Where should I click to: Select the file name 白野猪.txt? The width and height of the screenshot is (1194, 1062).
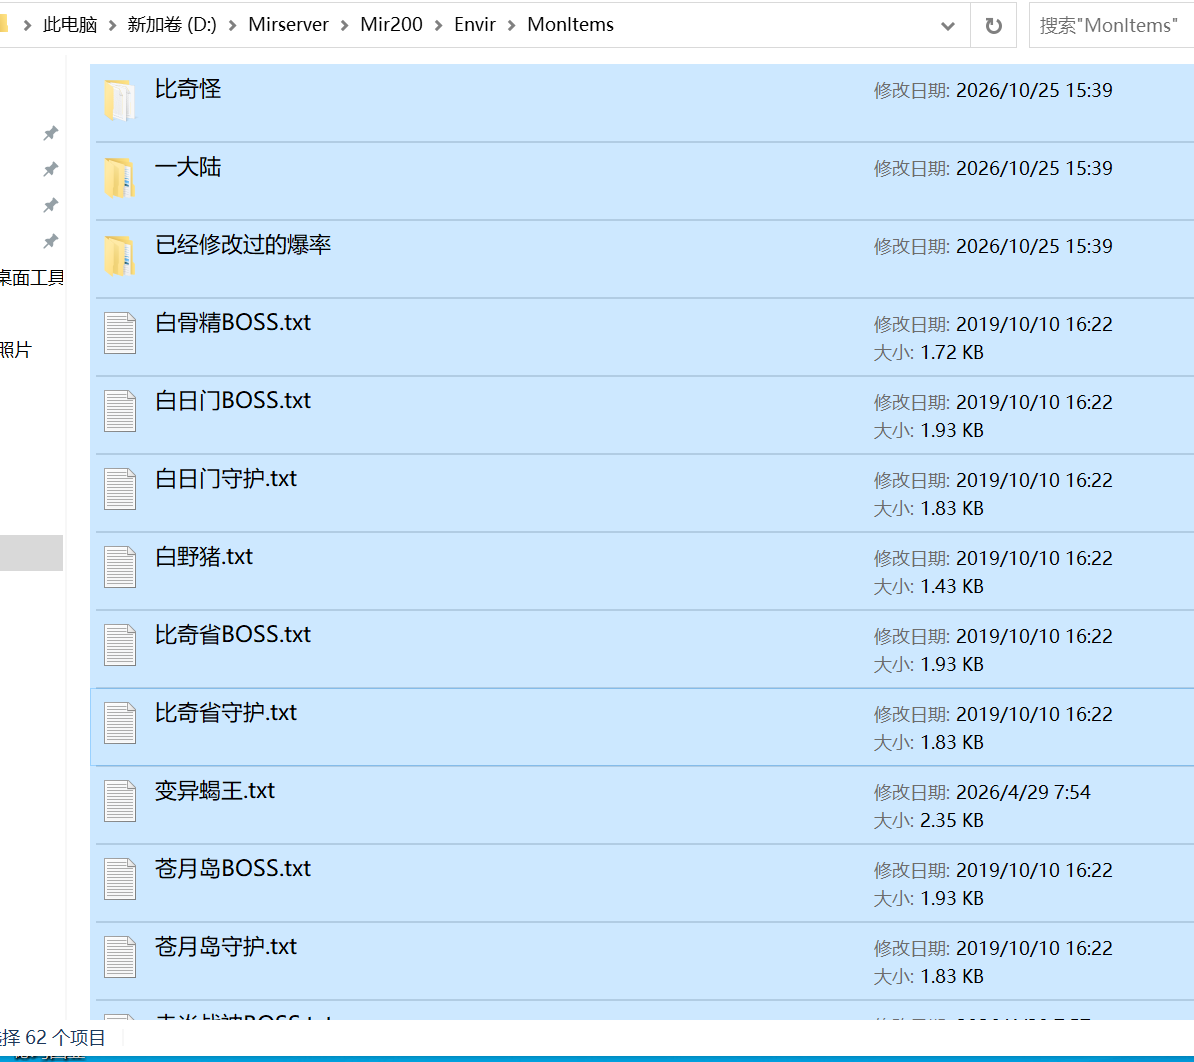pos(204,557)
